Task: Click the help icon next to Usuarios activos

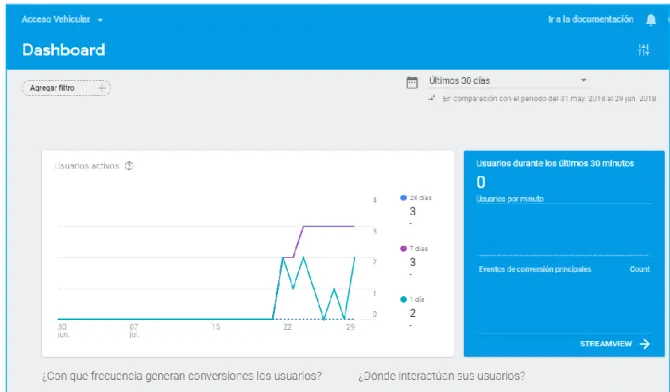Action: pyautogui.click(x=129, y=166)
